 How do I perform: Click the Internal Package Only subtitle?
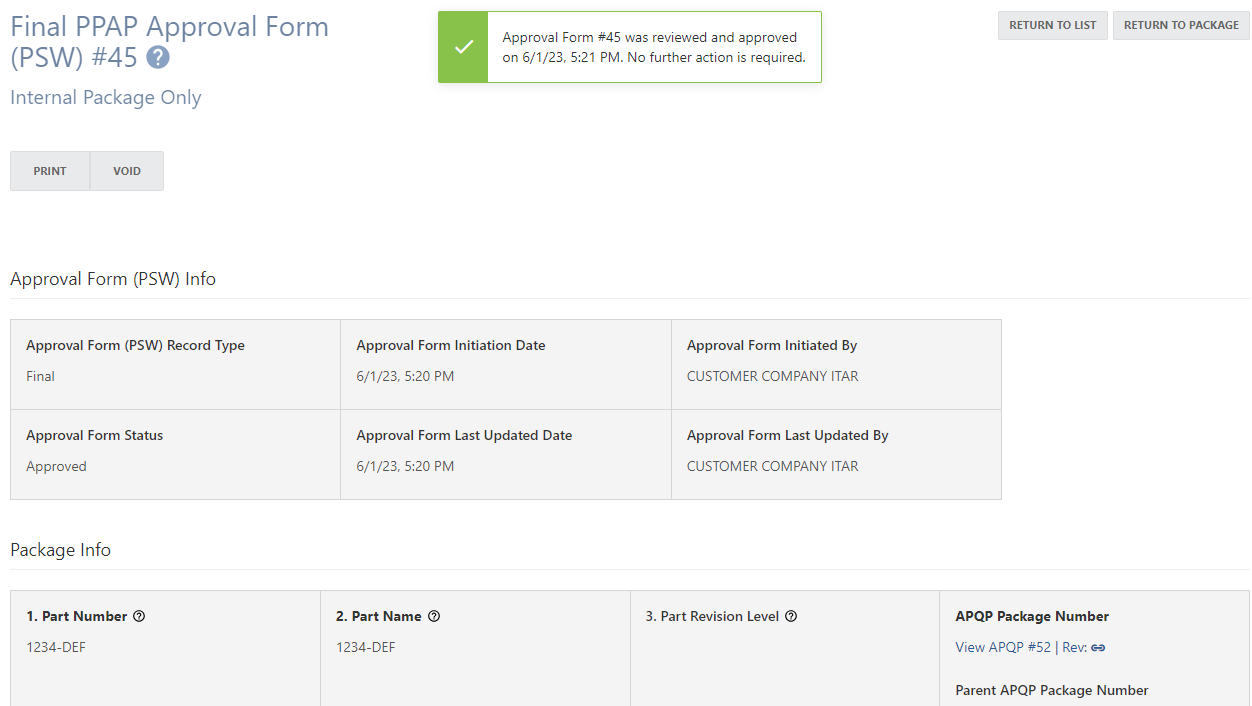click(x=105, y=97)
